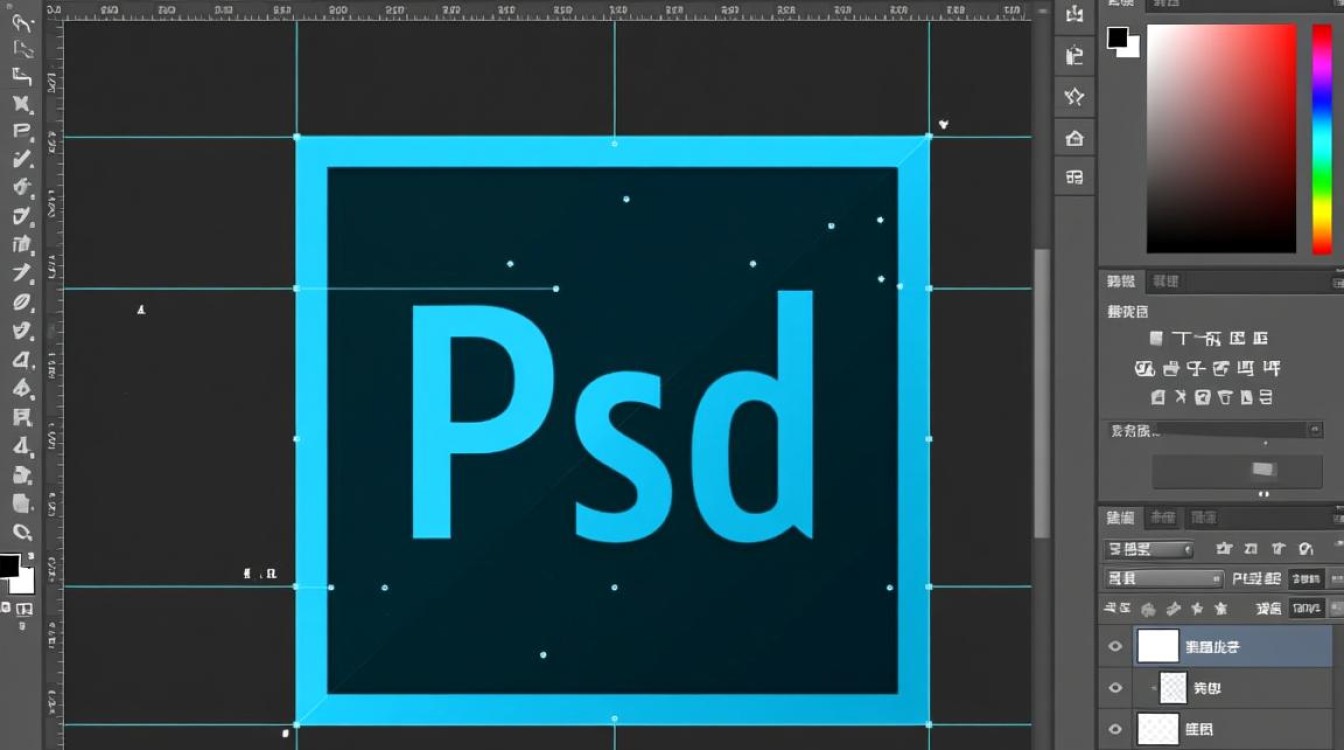Open the layer filter dropdown in the layers panel
The image size is (1344, 750).
point(1149,549)
